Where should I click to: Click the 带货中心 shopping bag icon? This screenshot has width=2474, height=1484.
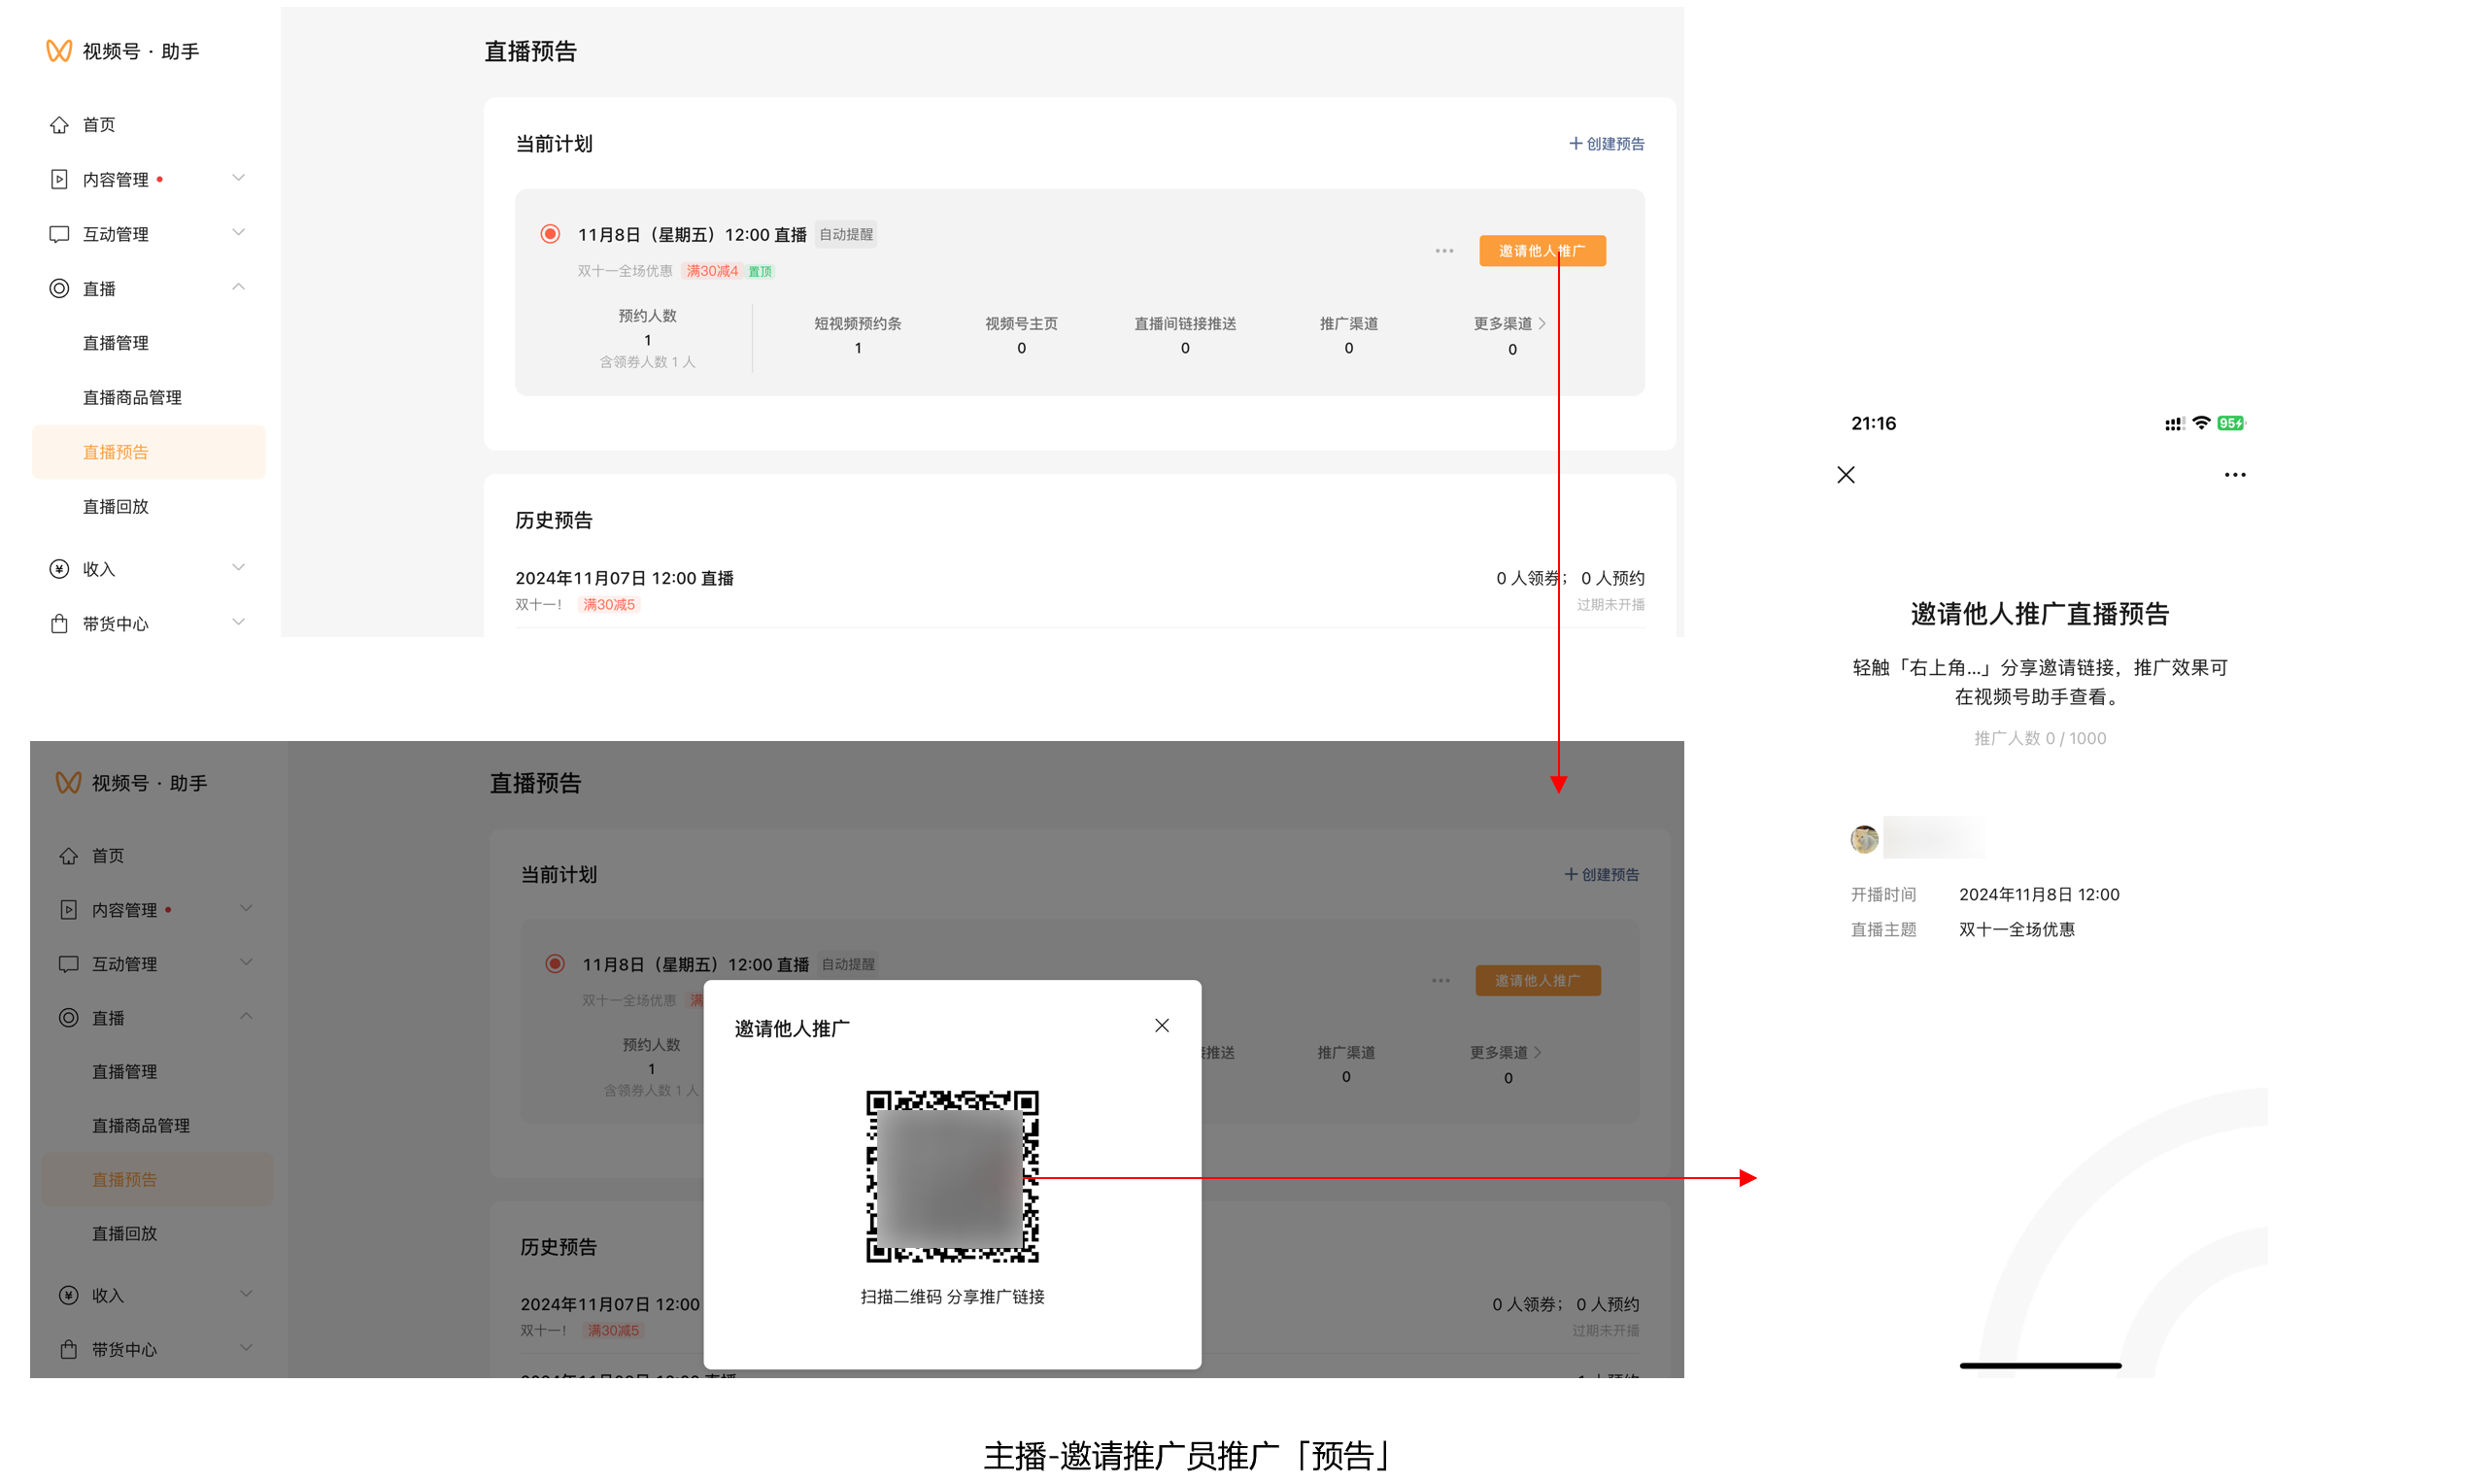[x=59, y=624]
